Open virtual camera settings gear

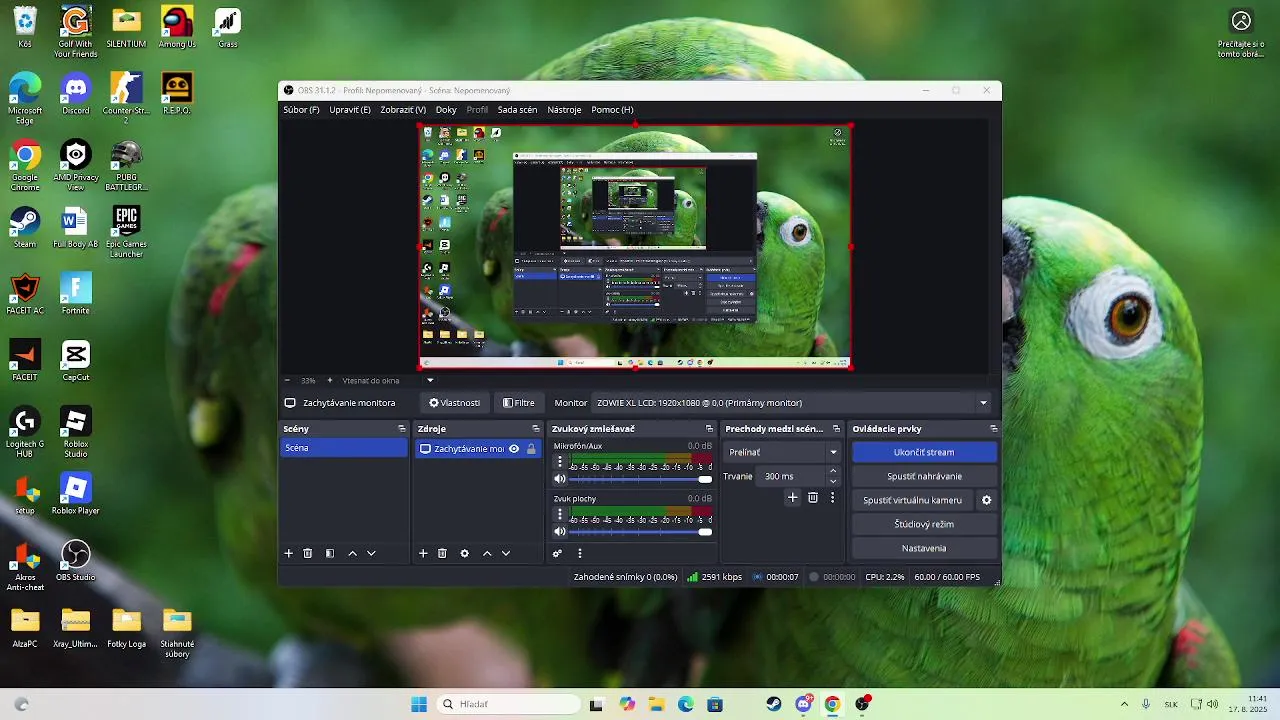(986, 500)
